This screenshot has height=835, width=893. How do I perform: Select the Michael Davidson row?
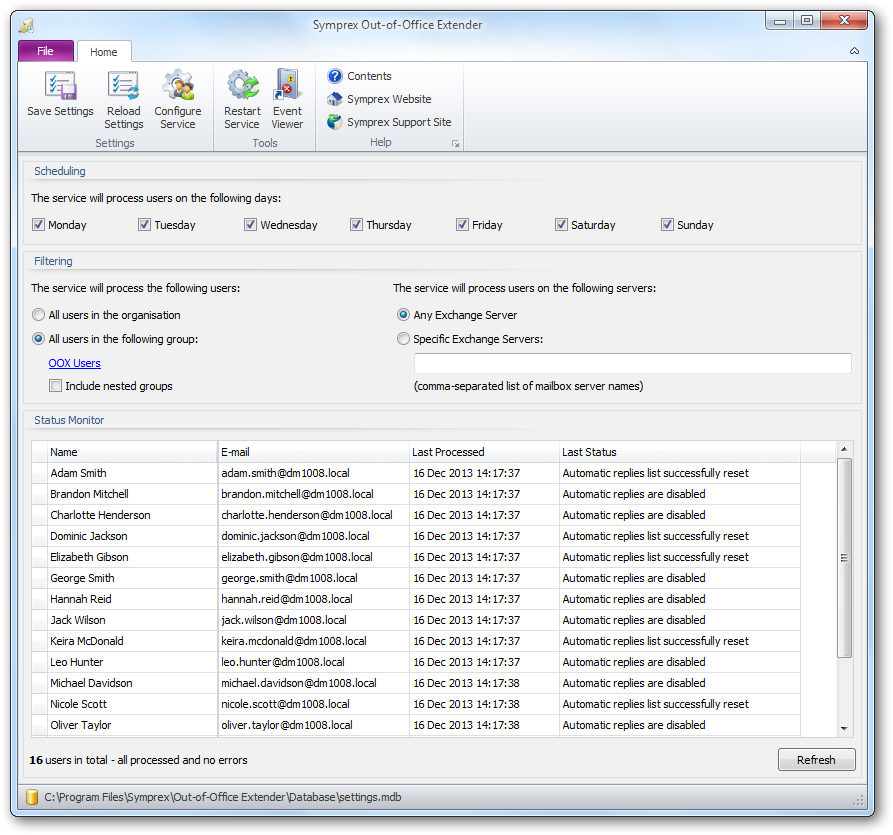tap(416, 683)
